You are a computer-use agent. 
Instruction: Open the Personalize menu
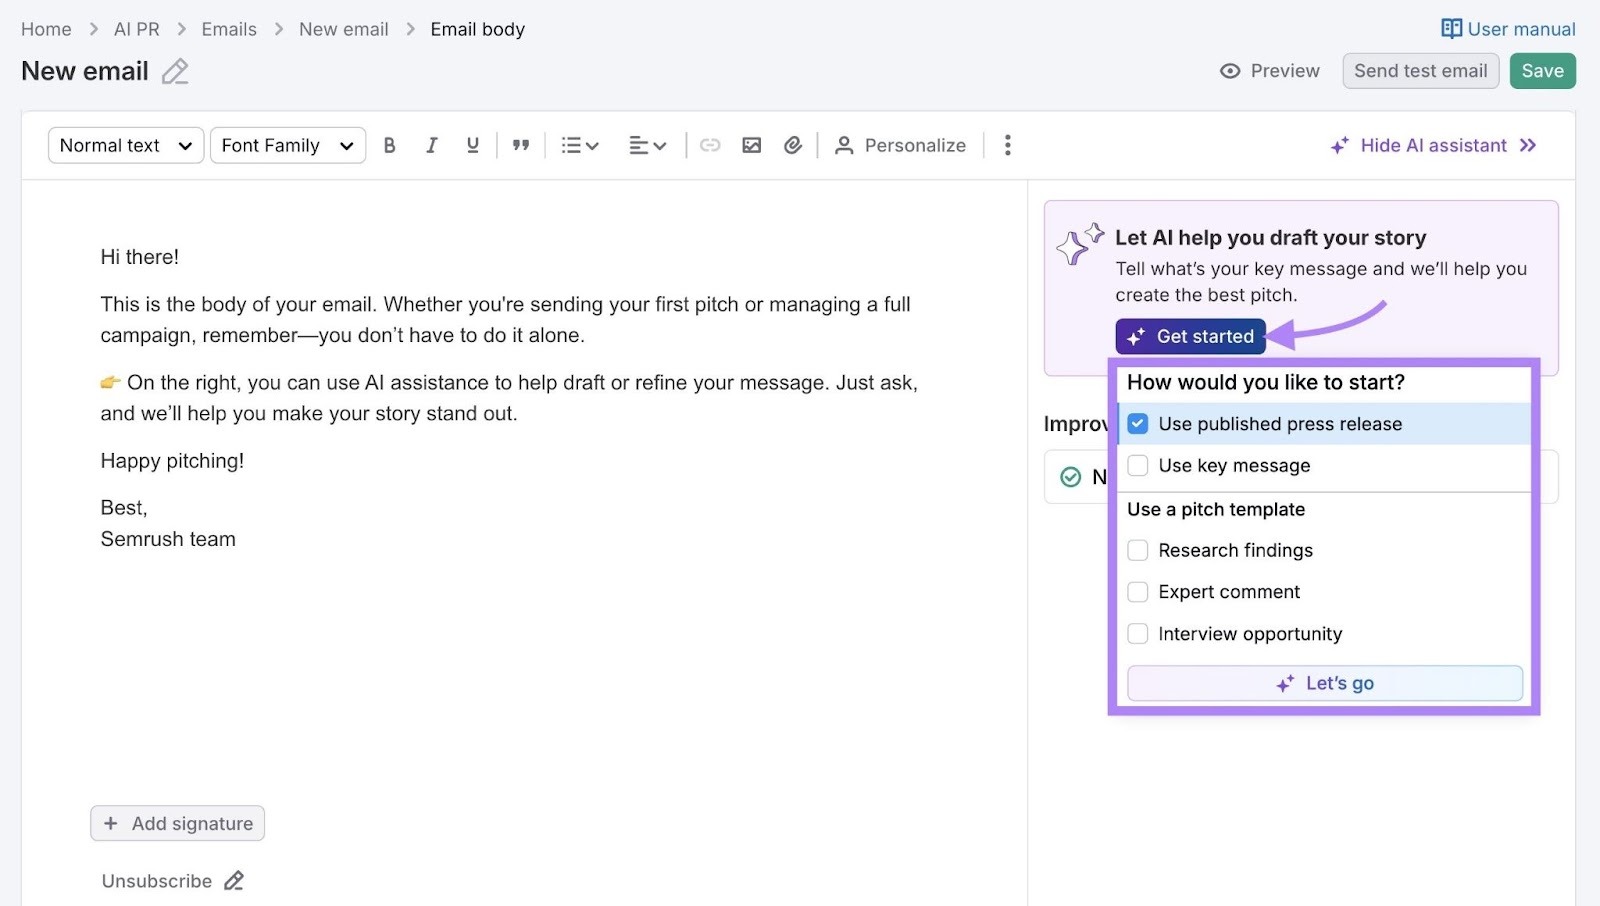point(901,145)
